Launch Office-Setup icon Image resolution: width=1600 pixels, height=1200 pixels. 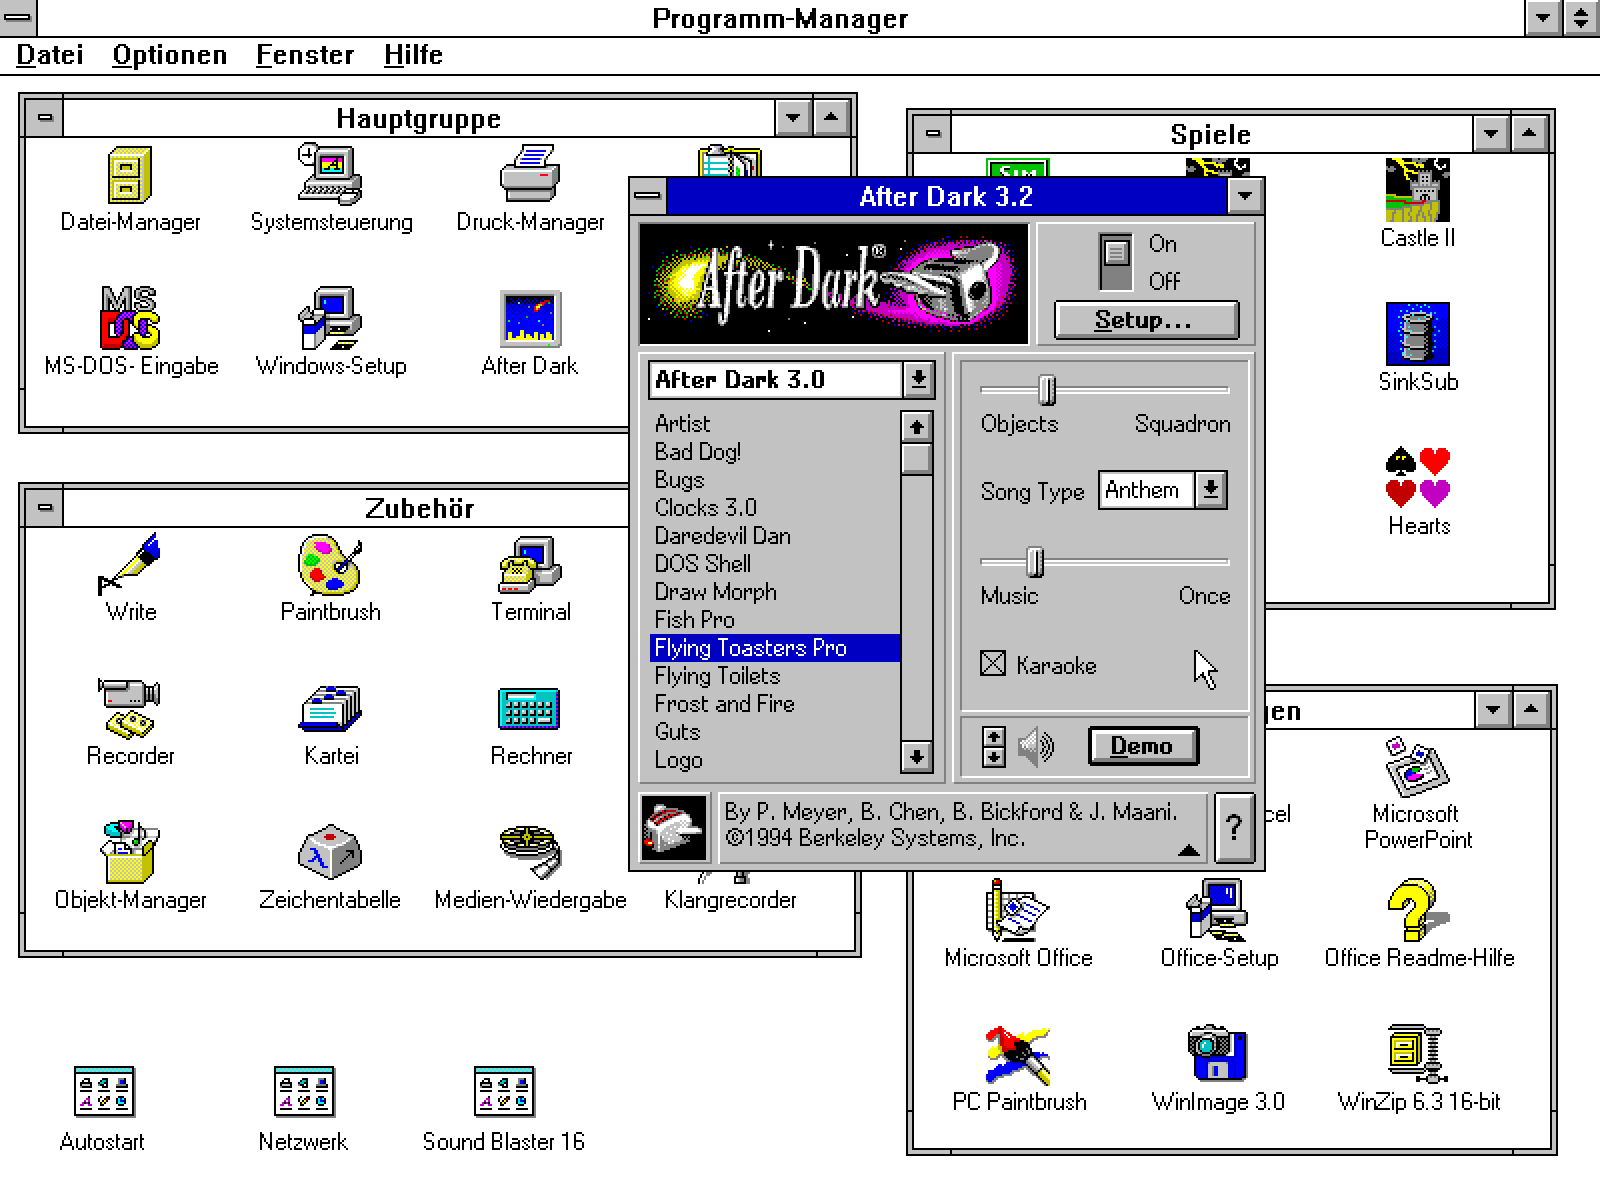1218,910
